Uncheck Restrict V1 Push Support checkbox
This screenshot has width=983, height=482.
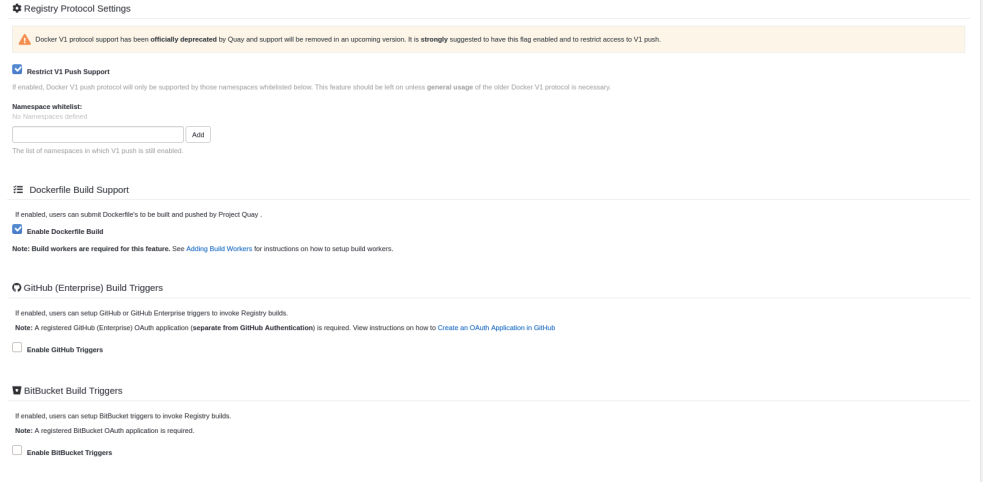pos(17,70)
